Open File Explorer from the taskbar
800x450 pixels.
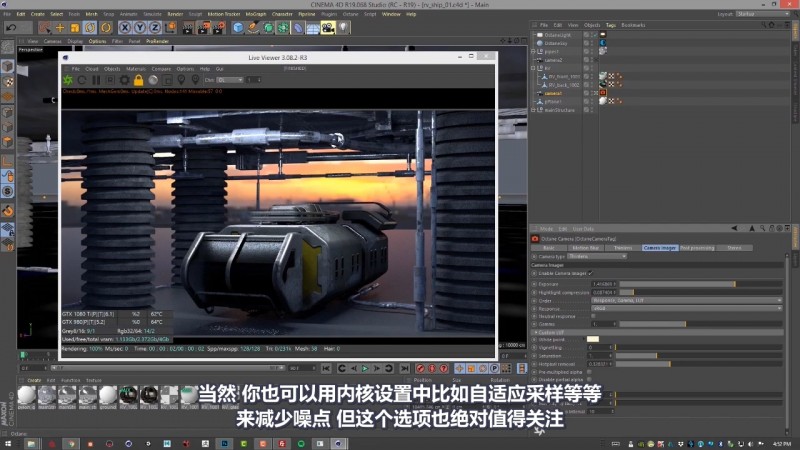31,444
